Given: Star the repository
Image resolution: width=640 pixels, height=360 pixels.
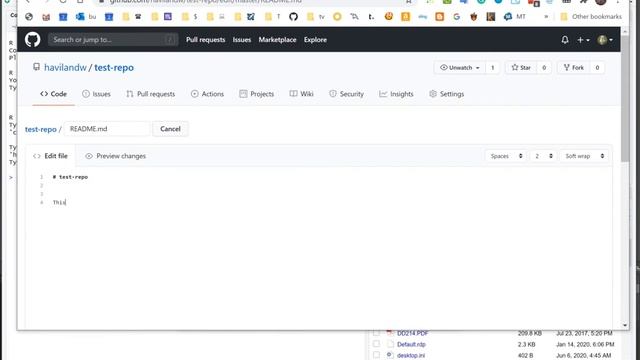Looking at the screenshot, I should pos(521,68).
